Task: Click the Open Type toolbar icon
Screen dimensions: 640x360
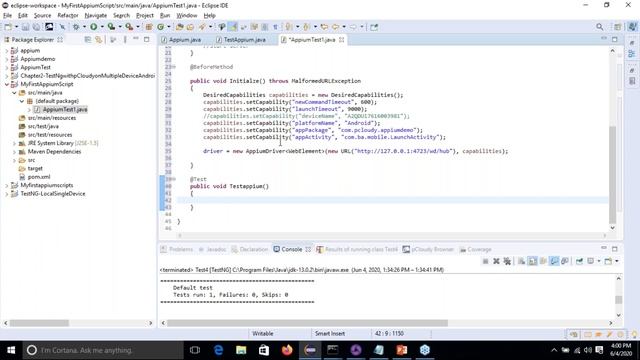Action: (x=180, y=27)
